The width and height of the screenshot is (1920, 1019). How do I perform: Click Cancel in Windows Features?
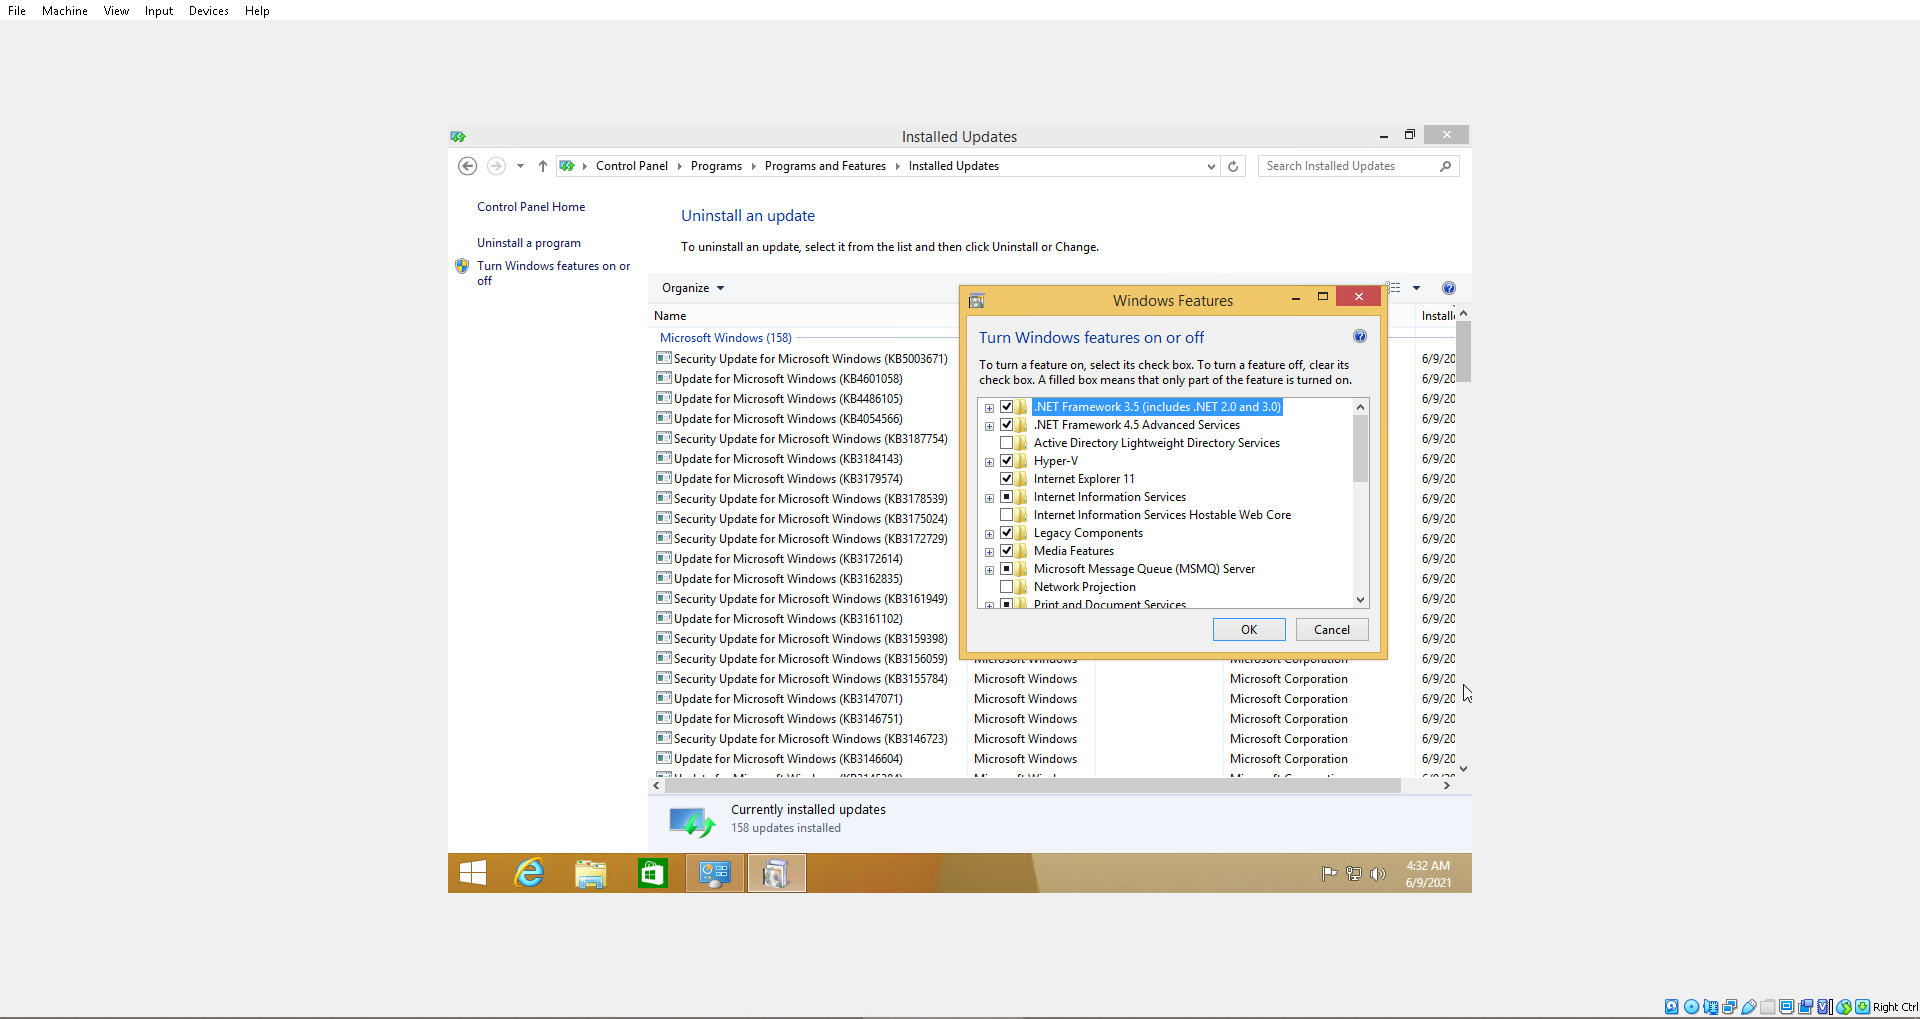[x=1332, y=629]
